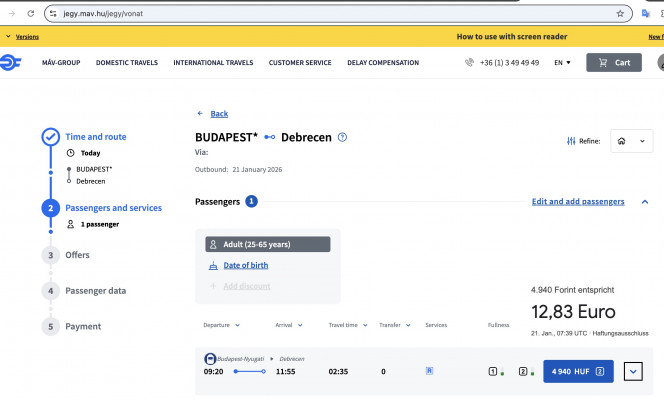Select the 4 940 HUF ticket price button
This screenshot has width=664, height=400.
(578, 371)
